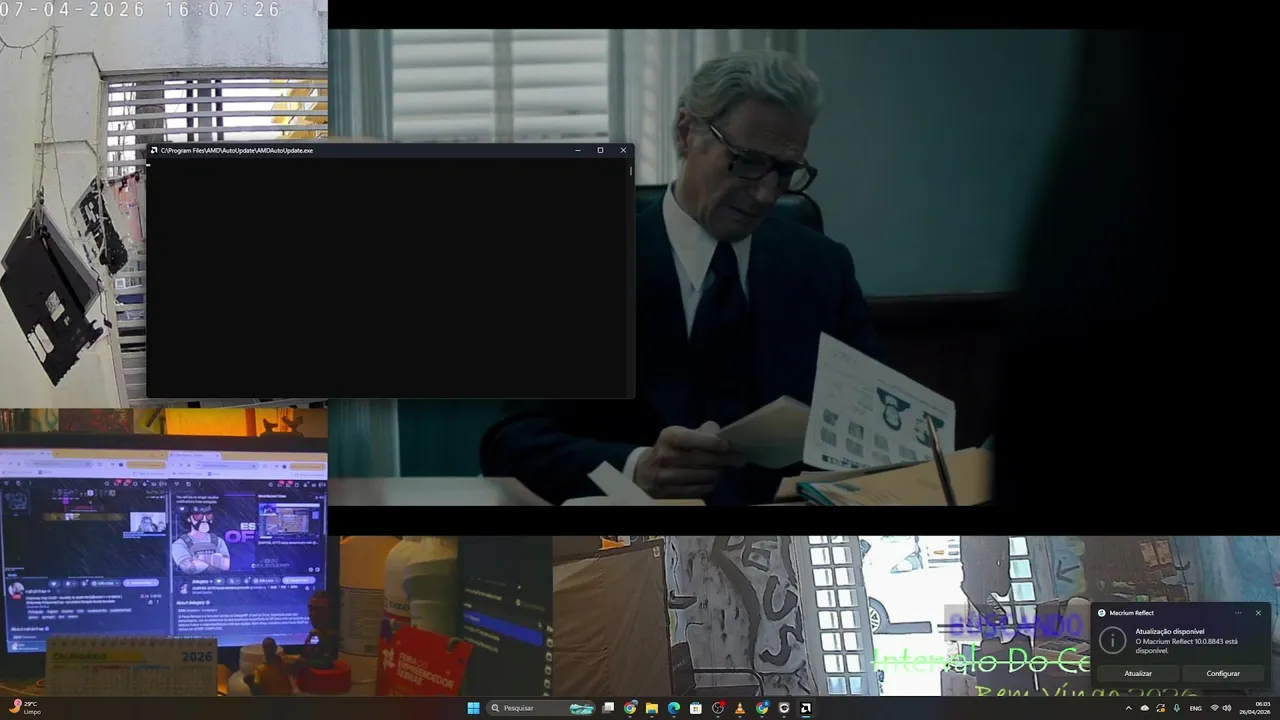Click the AMDAutoUpdate.exe console title bar
Screen dimensions: 1280x720
[390, 150]
